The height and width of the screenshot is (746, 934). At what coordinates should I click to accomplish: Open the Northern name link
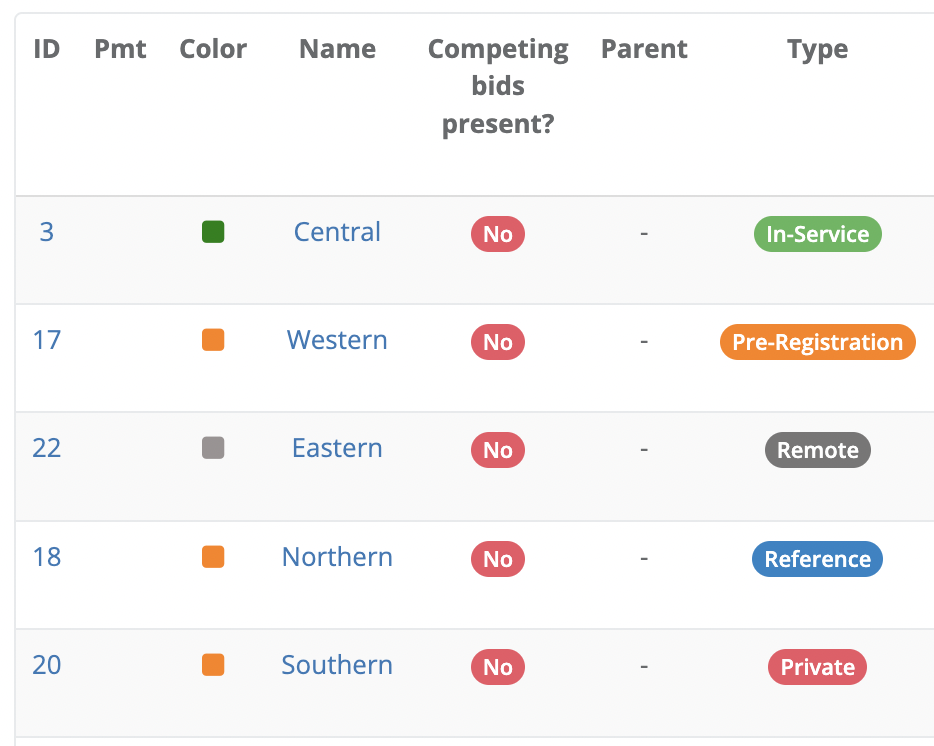pyautogui.click(x=337, y=557)
